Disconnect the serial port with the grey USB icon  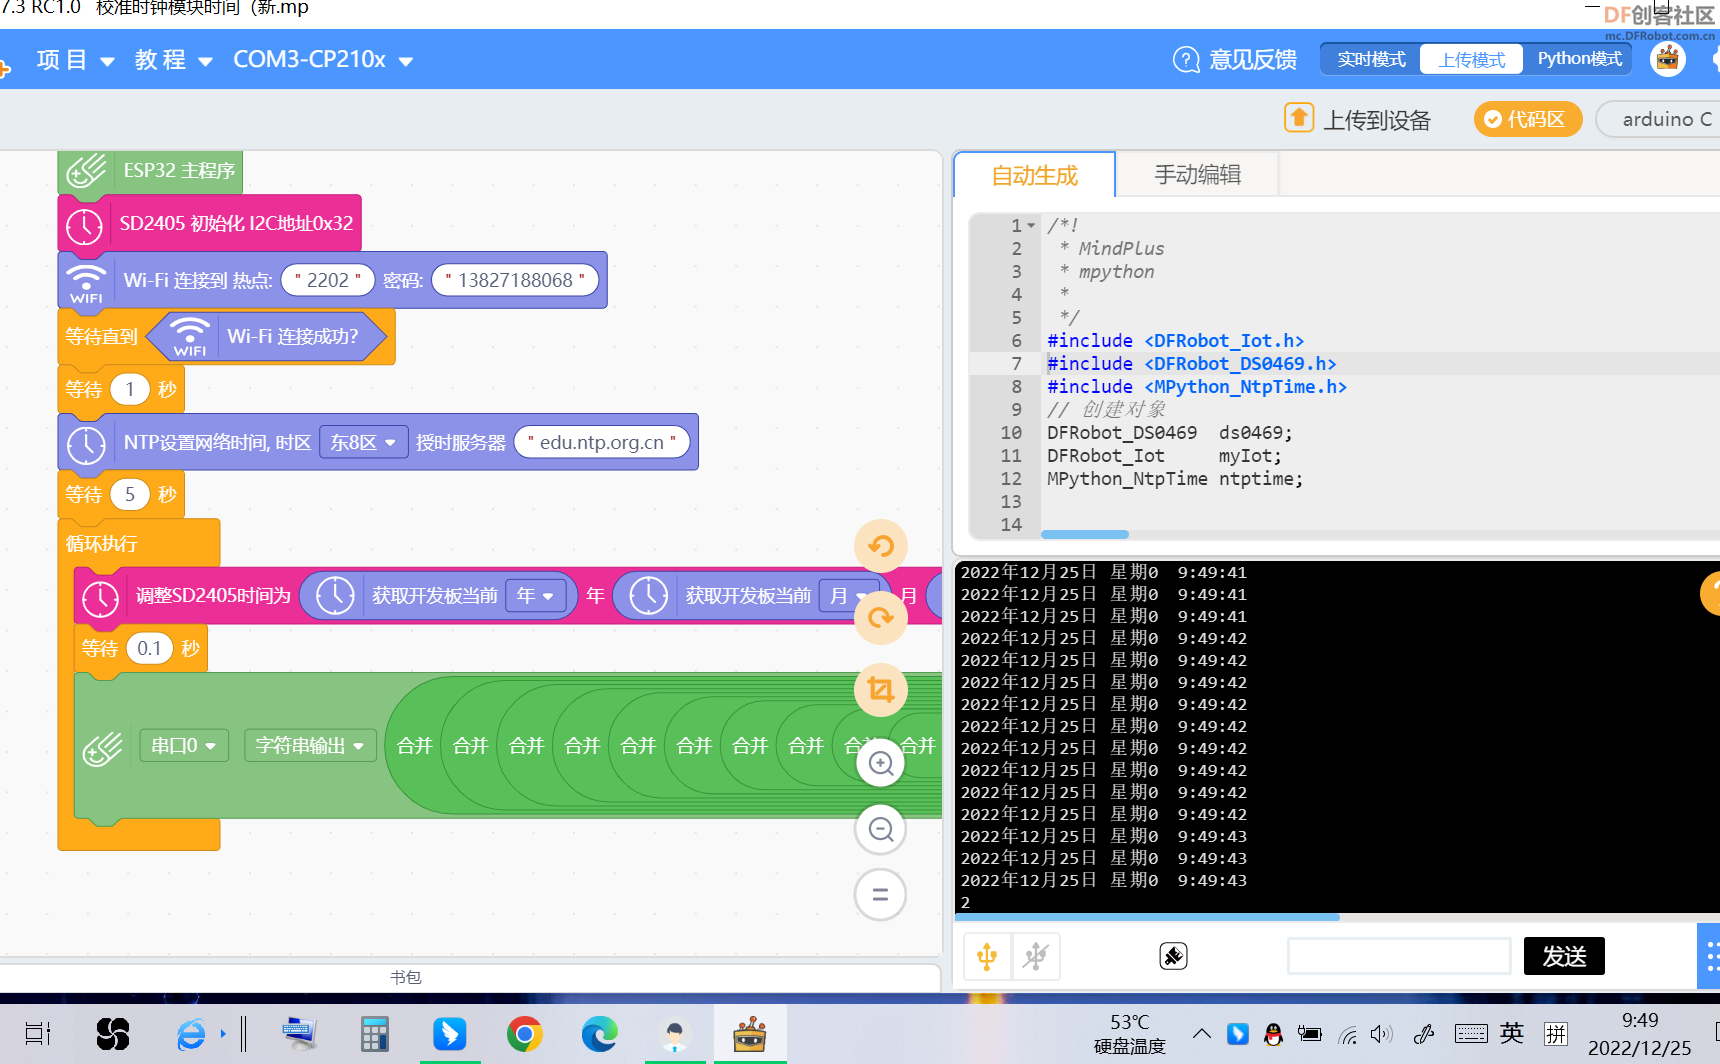pos(1036,957)
